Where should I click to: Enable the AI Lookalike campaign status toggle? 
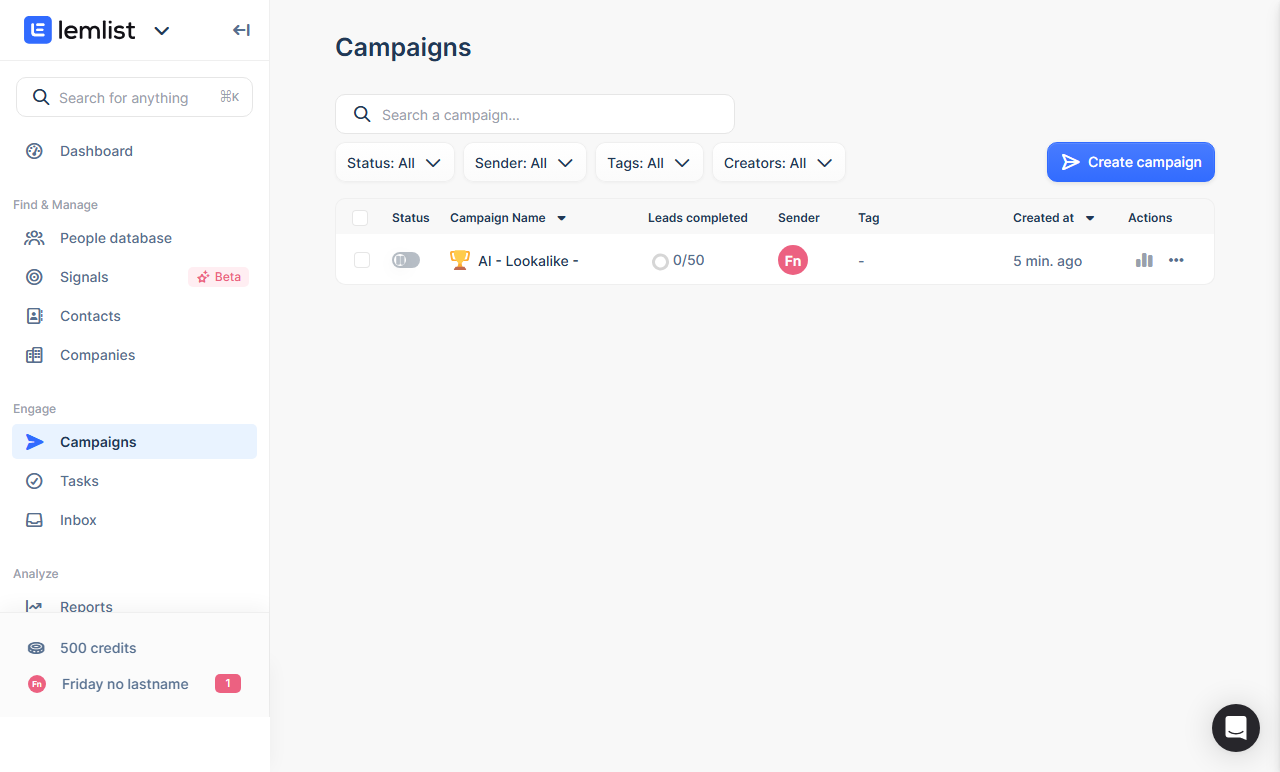(405, 259)
